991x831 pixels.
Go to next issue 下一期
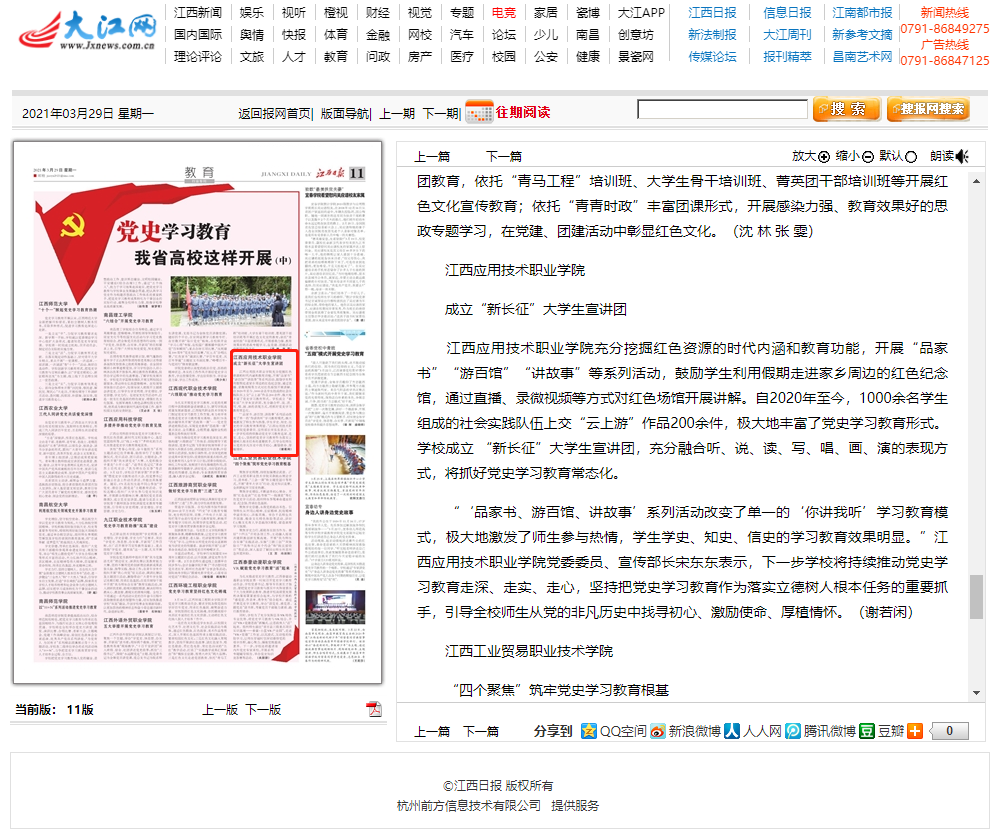[x=440, y=114]
